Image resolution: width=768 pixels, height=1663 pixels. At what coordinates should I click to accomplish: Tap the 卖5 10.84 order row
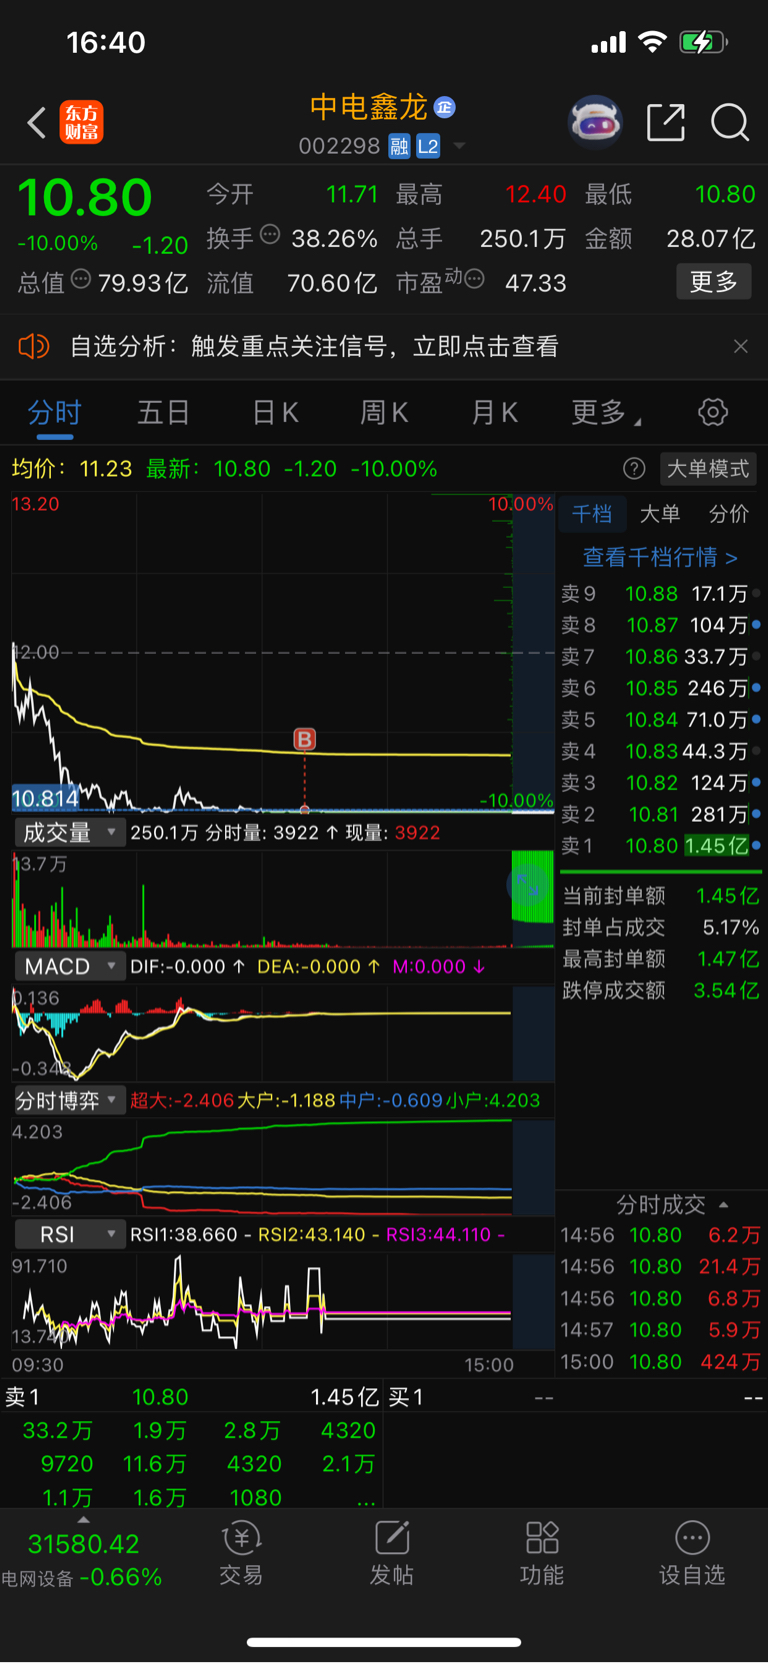660,720
